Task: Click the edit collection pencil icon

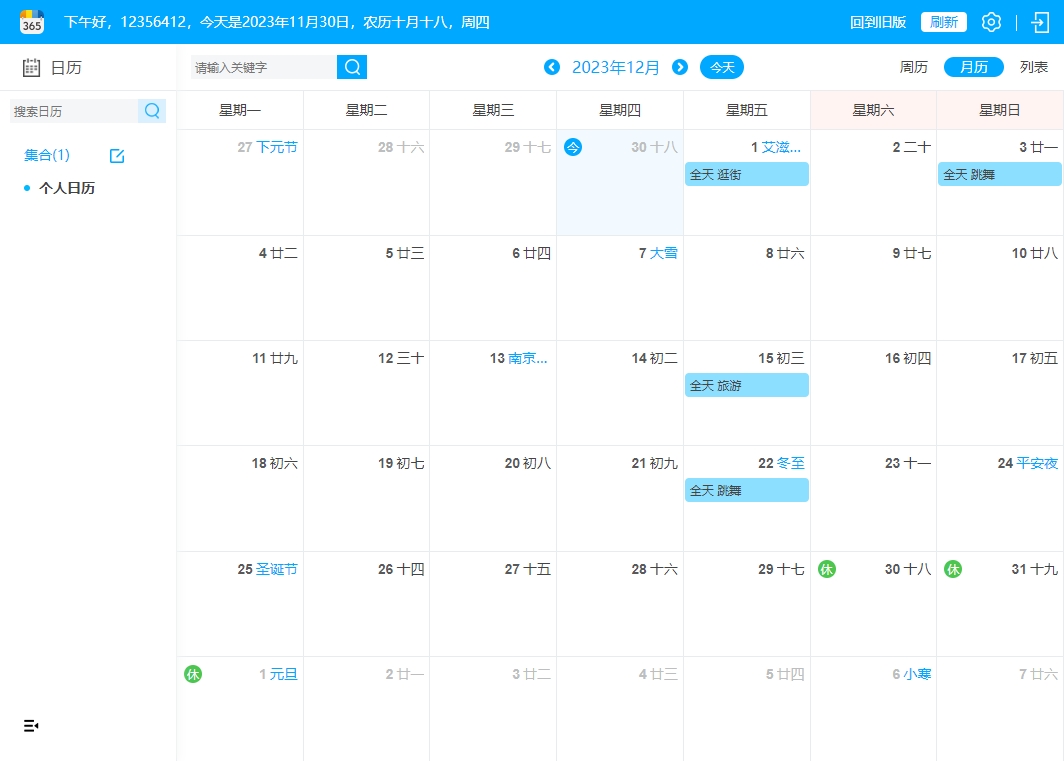Action: point(117,156)
